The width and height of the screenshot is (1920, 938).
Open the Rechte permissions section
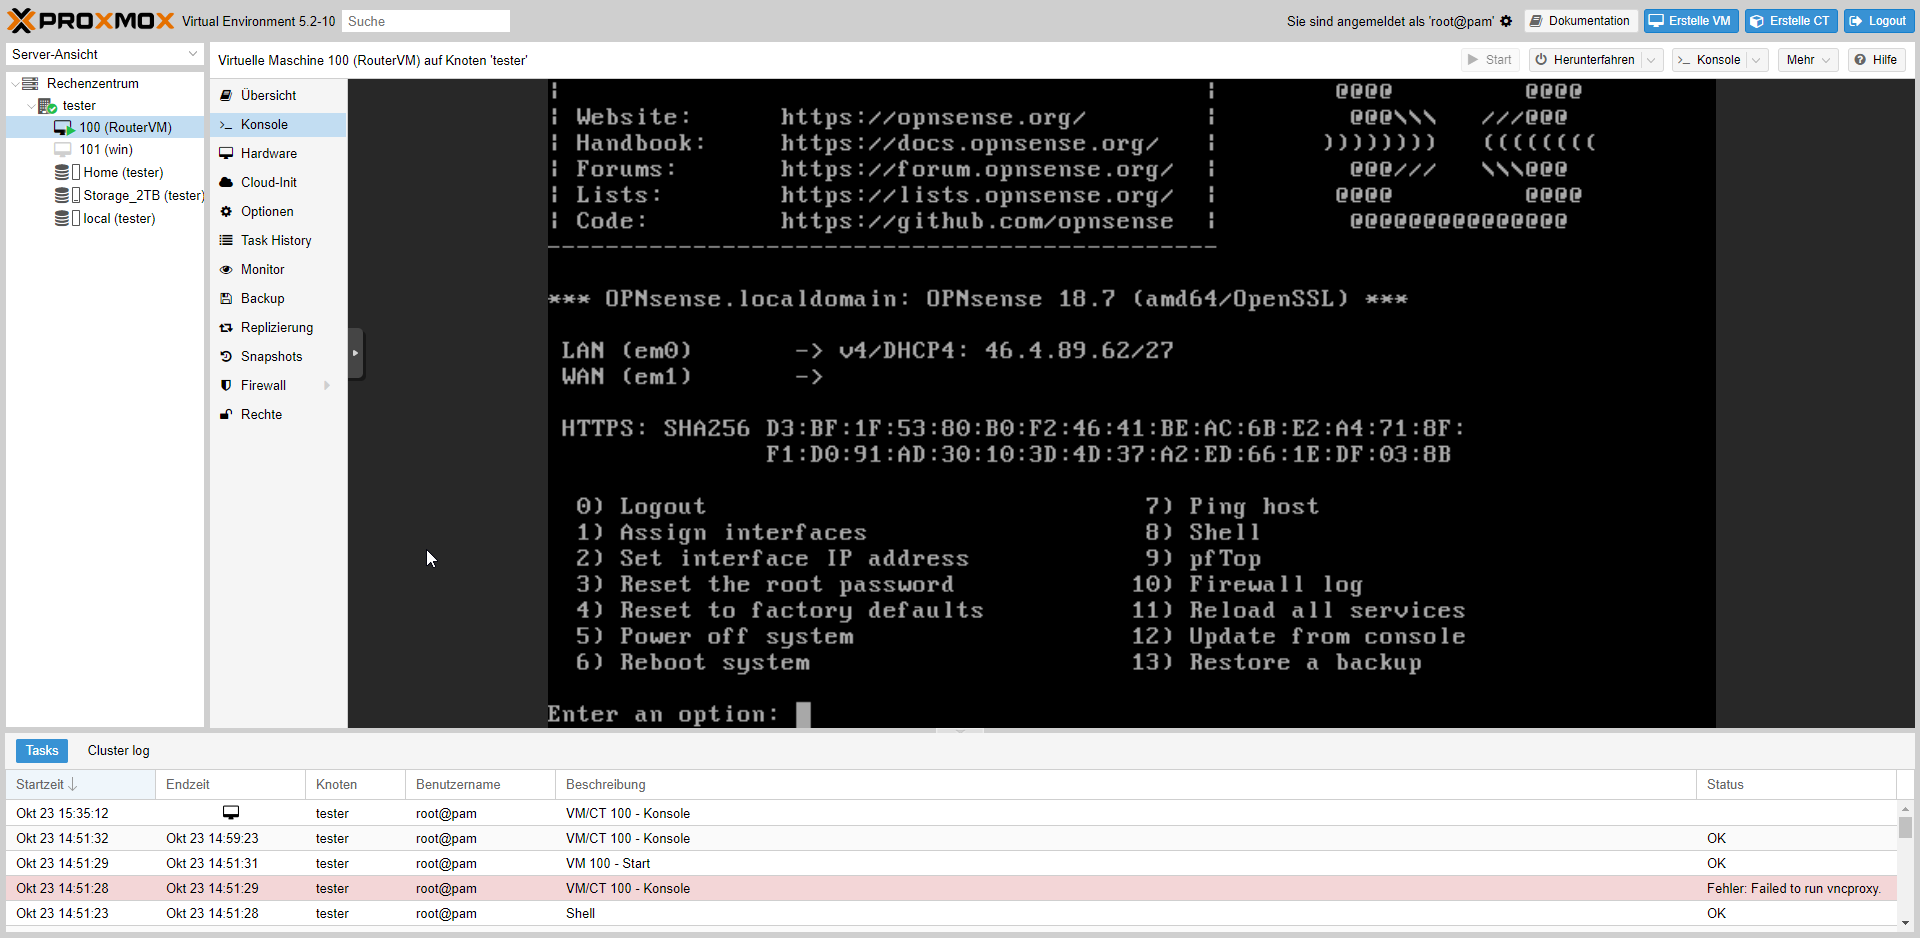pos(261,415)
